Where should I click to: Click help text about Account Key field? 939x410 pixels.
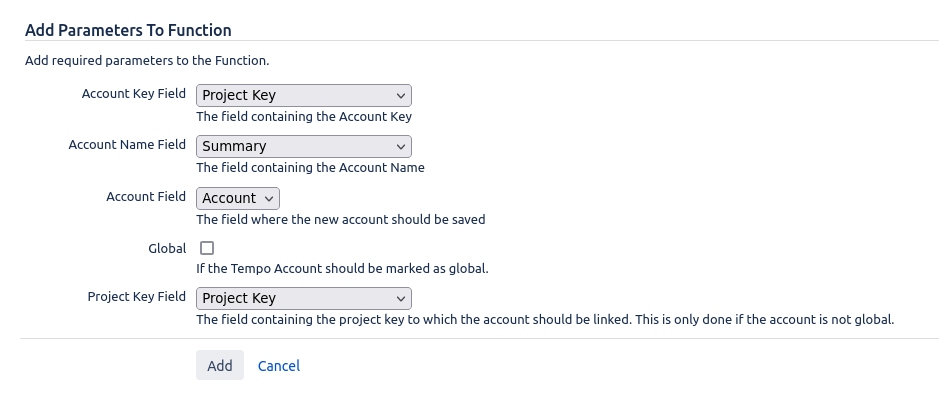click(304, 117)
